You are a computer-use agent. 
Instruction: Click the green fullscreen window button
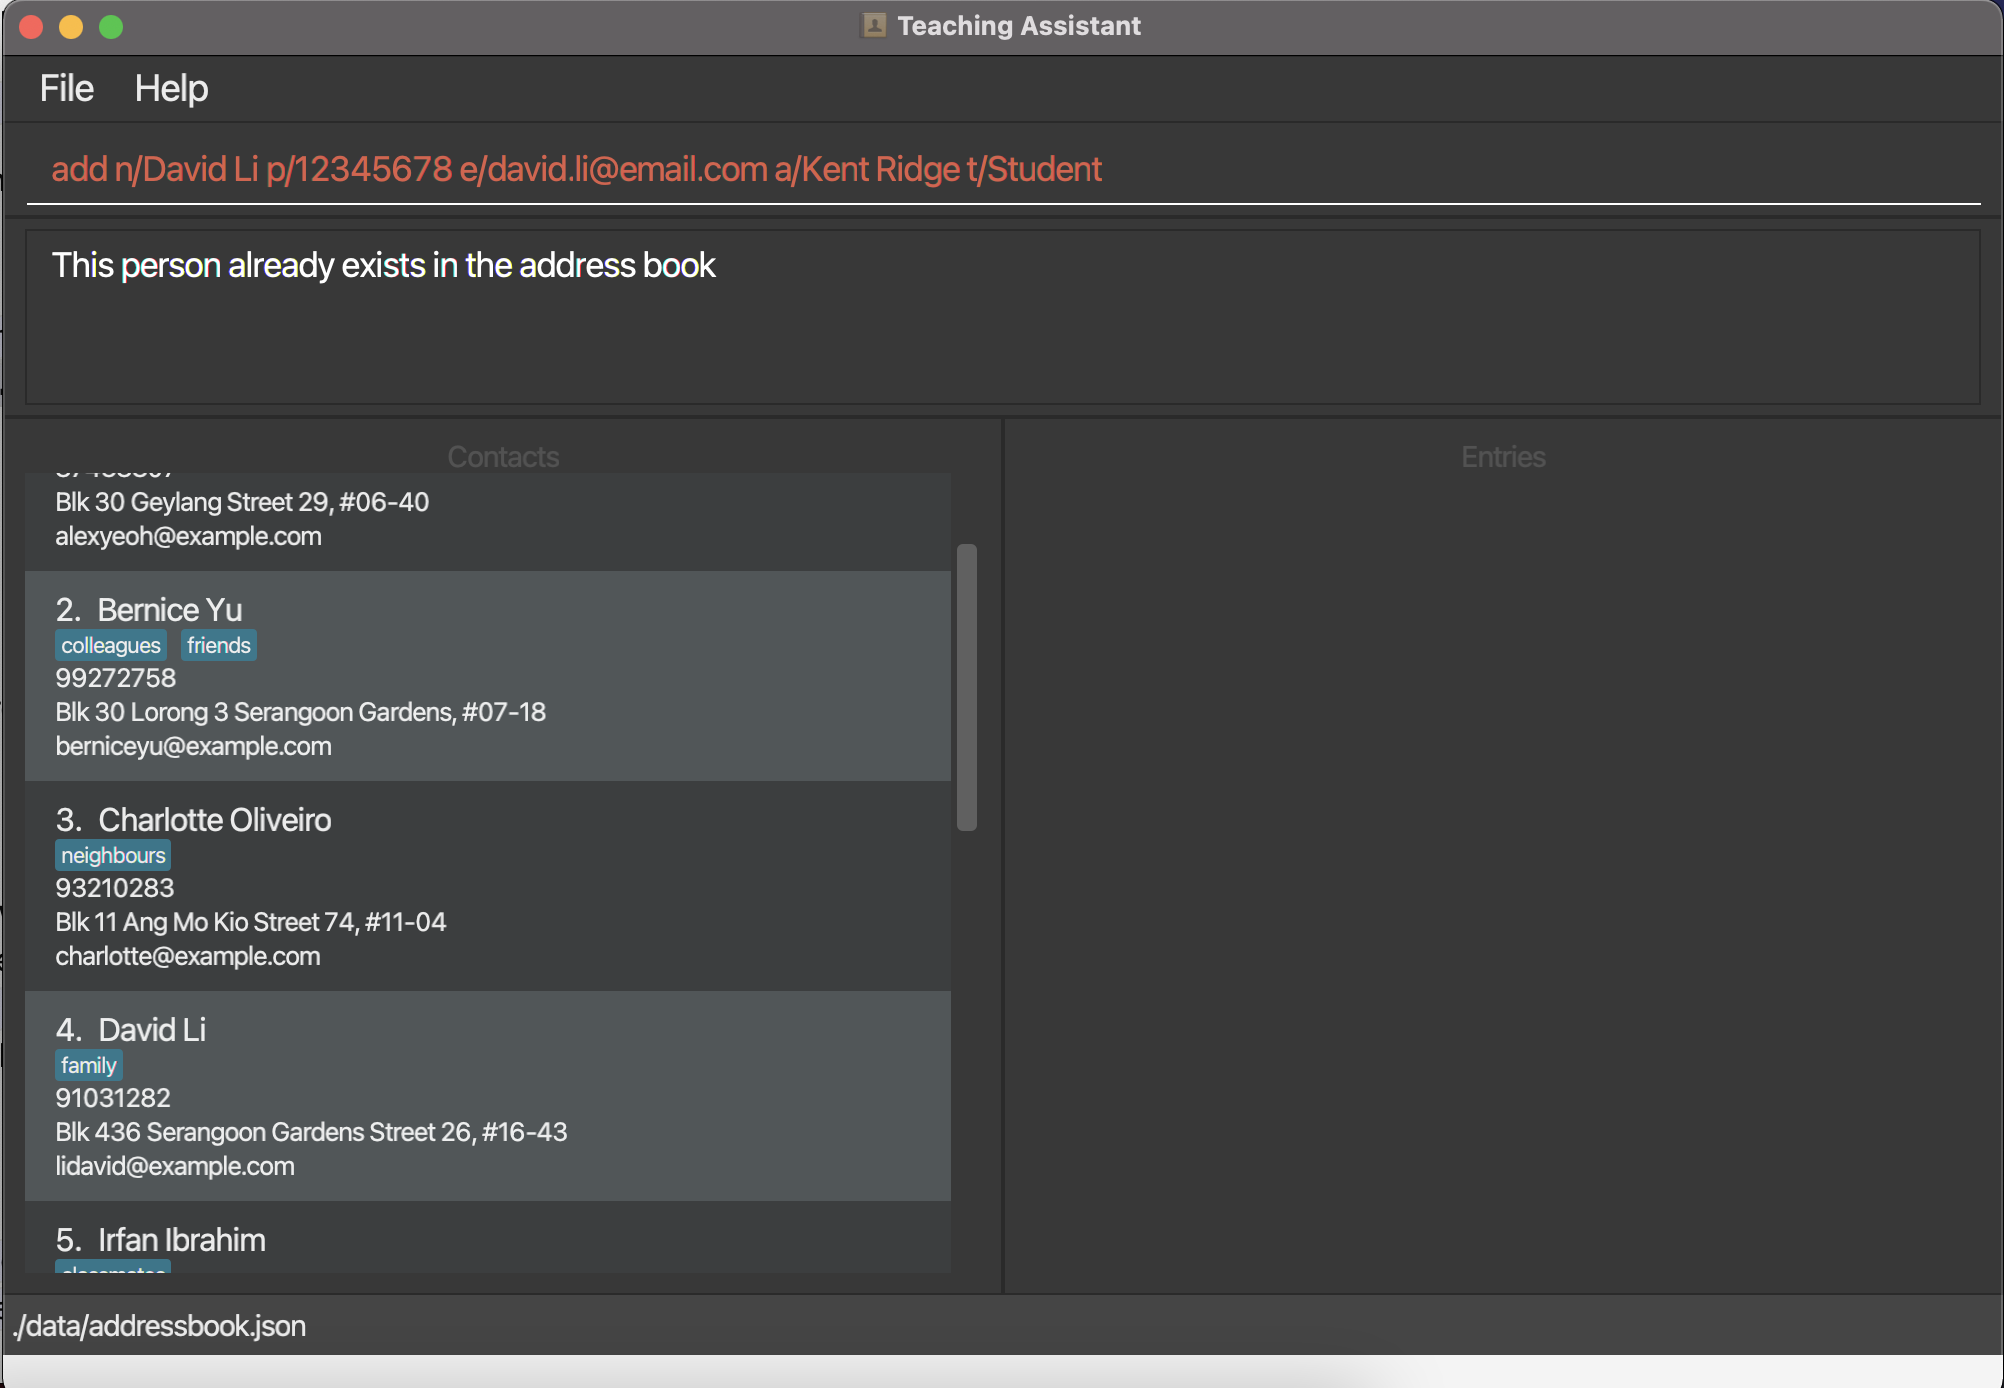point(111,27)
